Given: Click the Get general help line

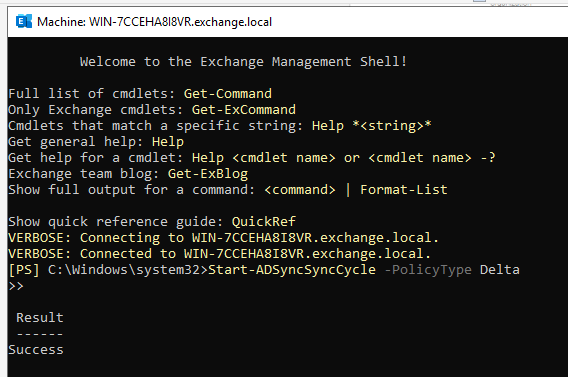Looking at the screenshot, I should point(96,142).
